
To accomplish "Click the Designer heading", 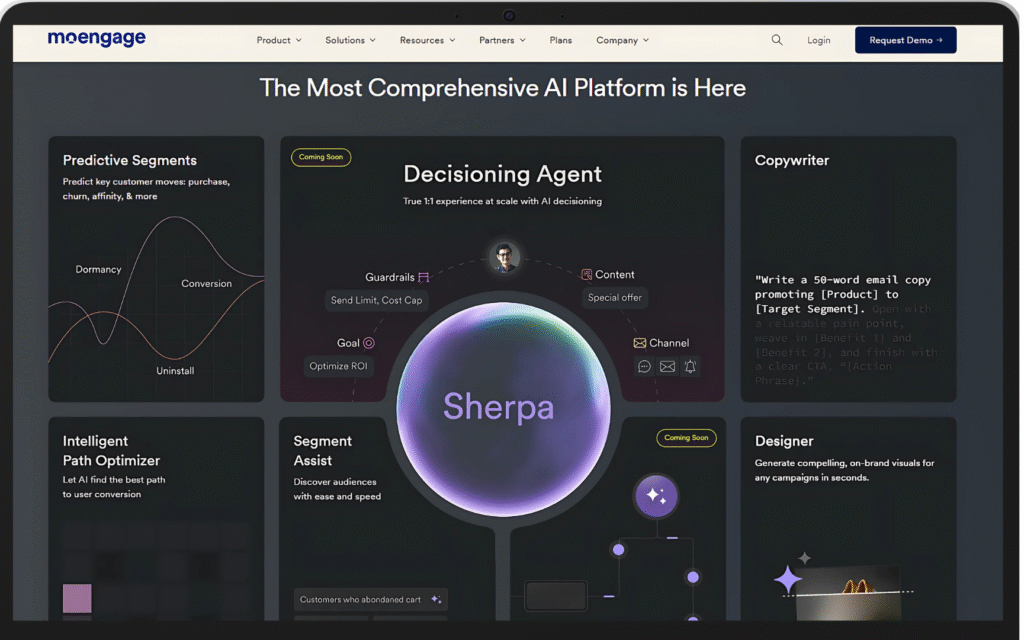I will coord(784,441).
